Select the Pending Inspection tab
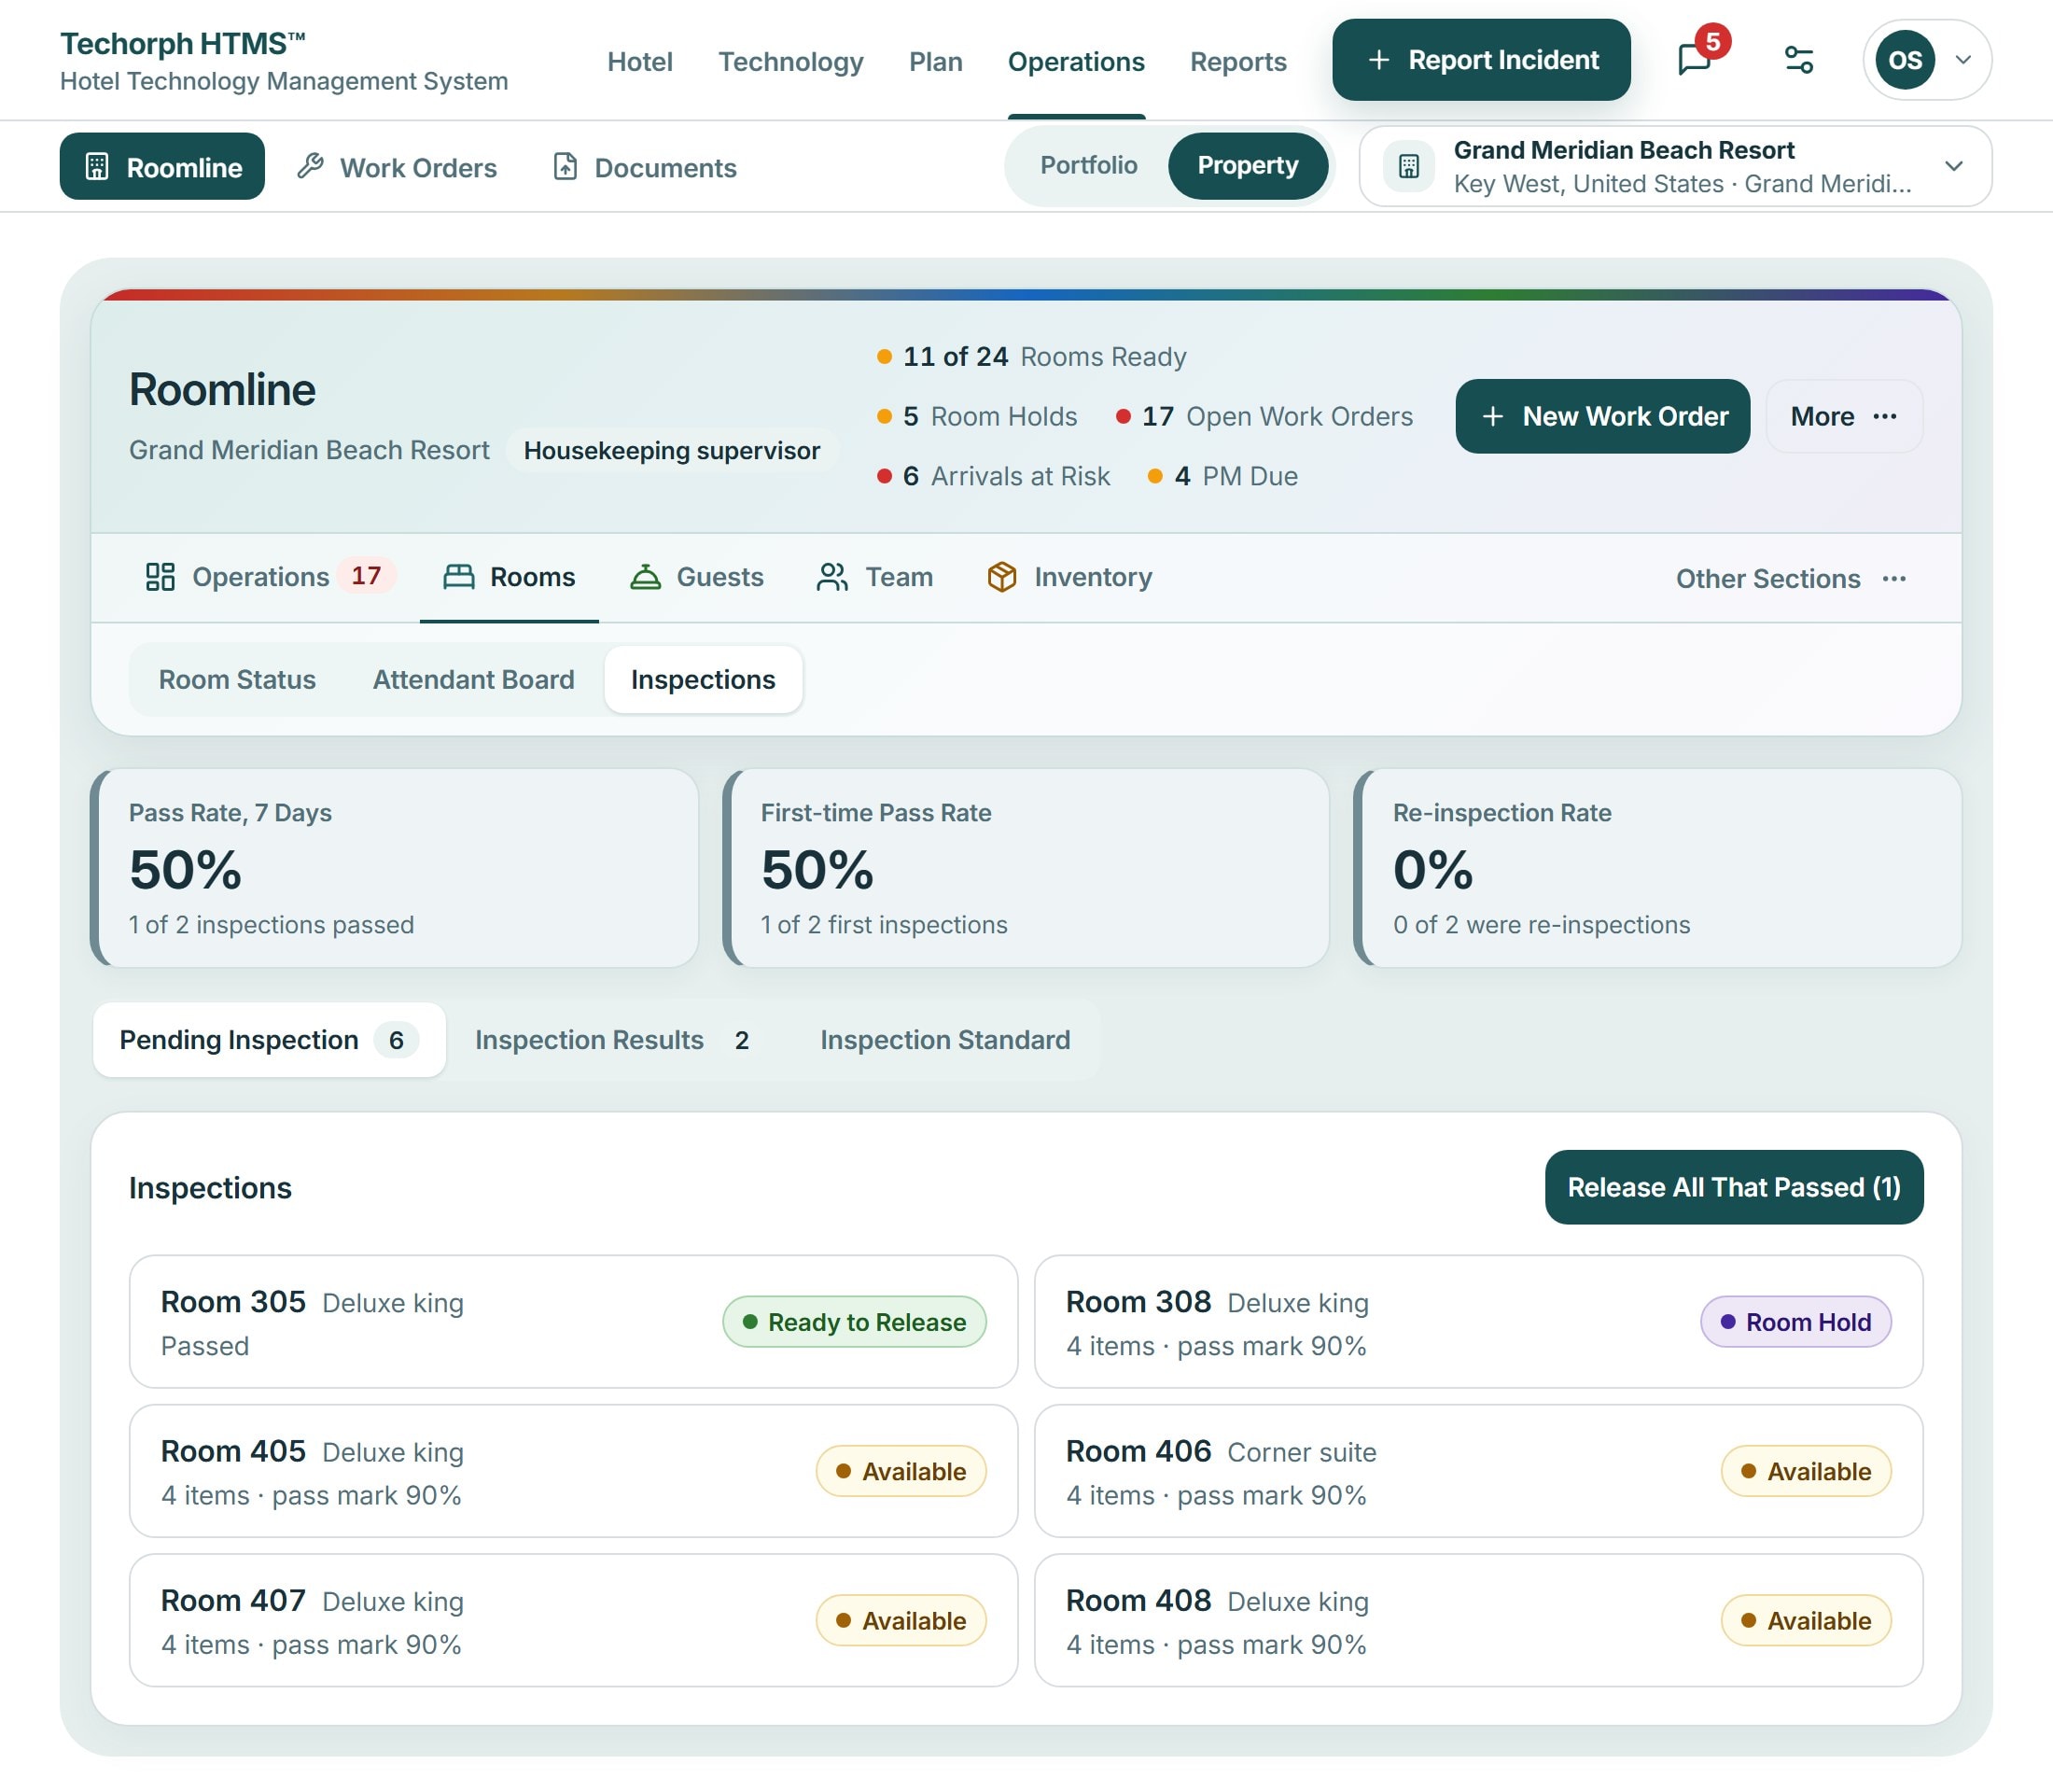2053x1792 pixels. 268,1040
